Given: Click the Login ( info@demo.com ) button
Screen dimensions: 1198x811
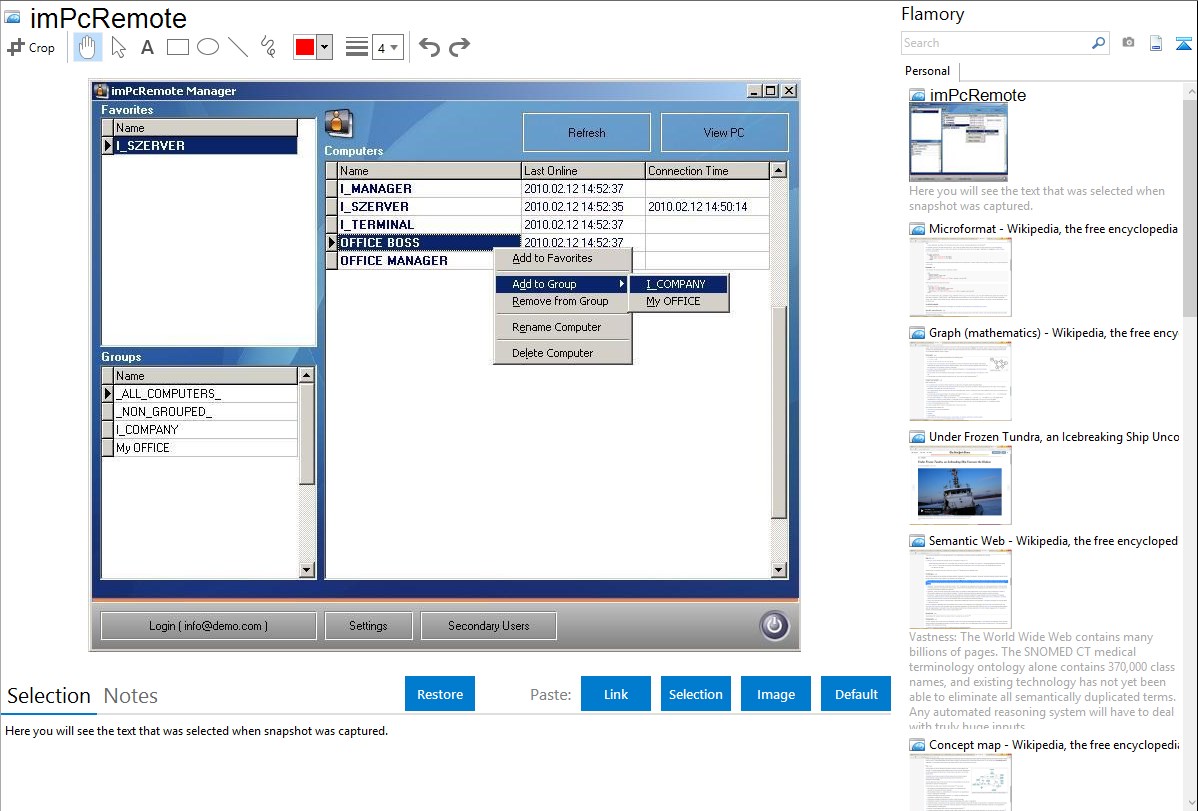Looking at the screenshot, I should click(x=209, y=626).
